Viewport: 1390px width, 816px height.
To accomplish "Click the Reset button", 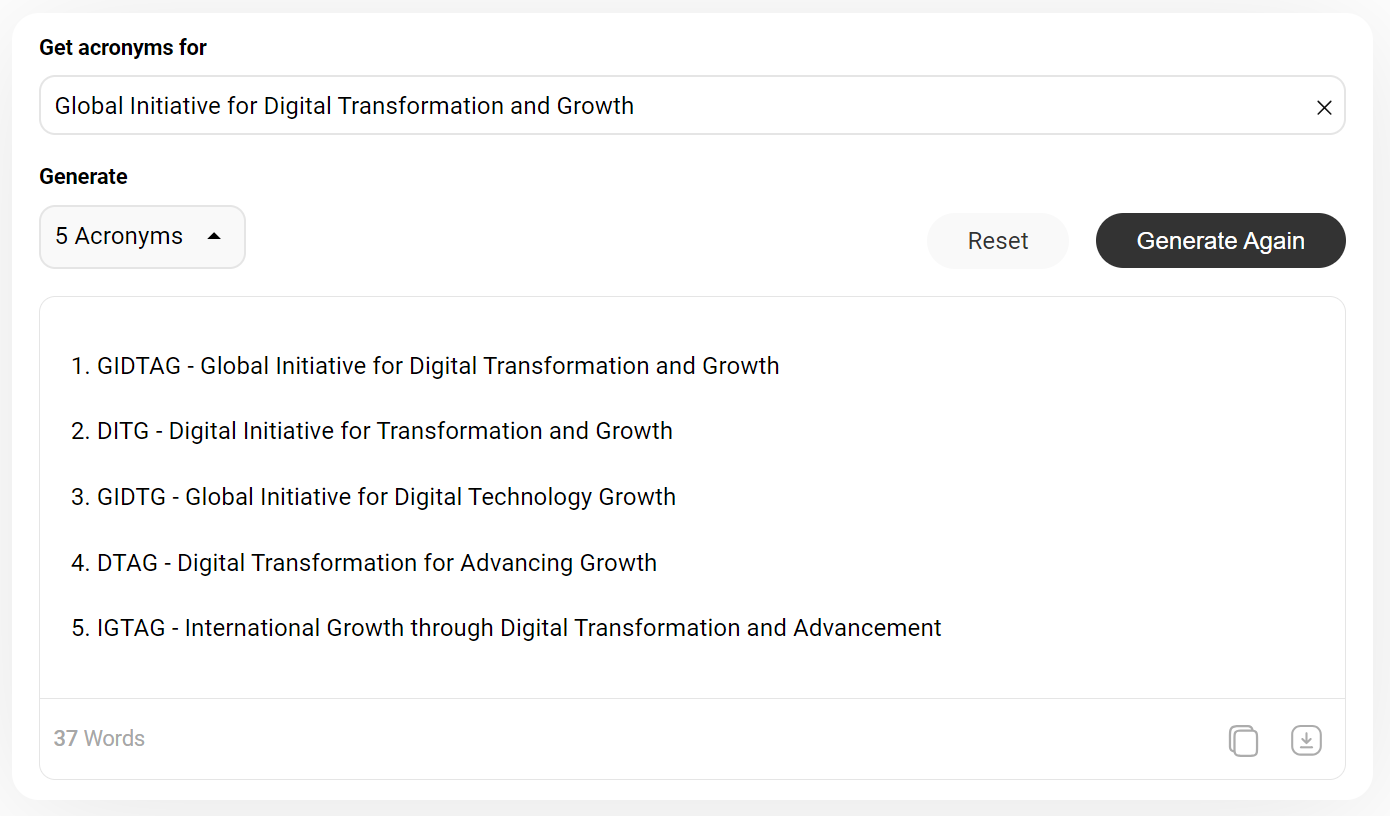I will pyautogui.click(x=998, y=241).
